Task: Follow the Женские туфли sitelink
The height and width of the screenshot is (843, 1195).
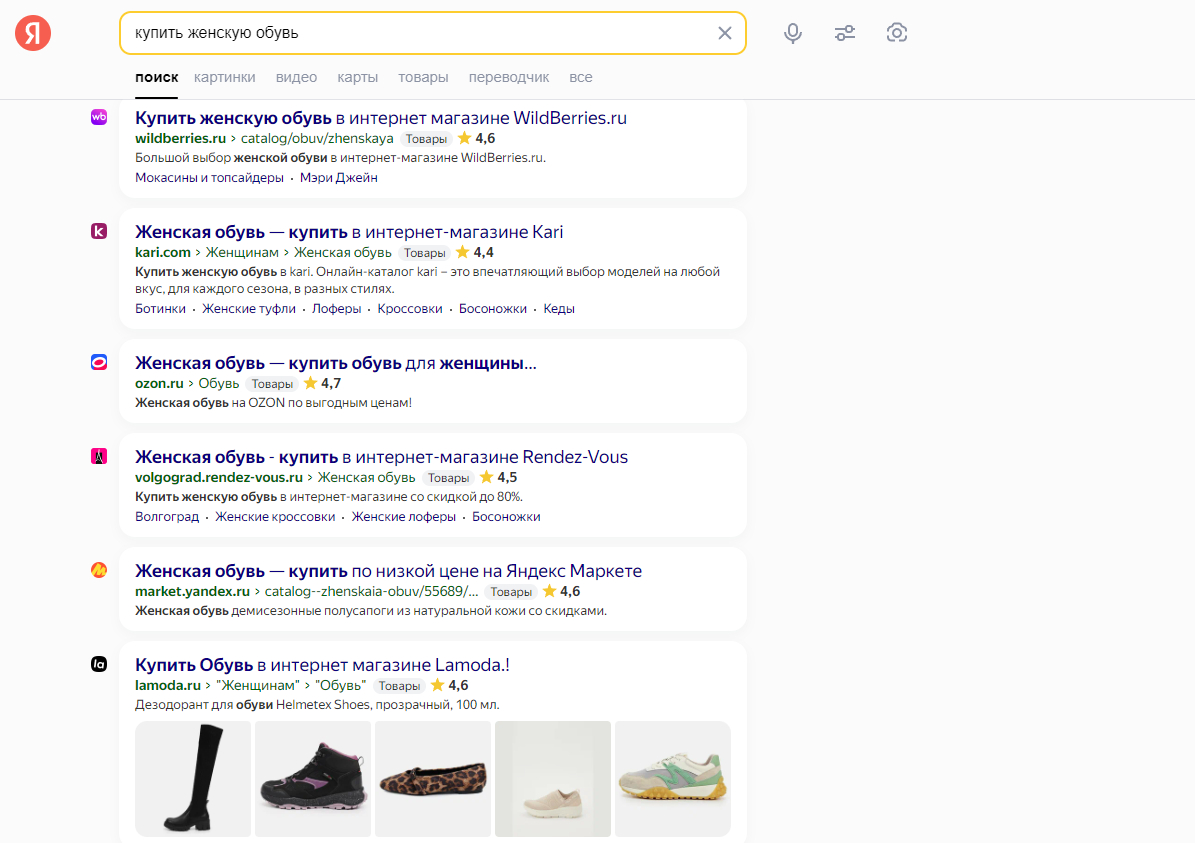Action: [248, 309]
